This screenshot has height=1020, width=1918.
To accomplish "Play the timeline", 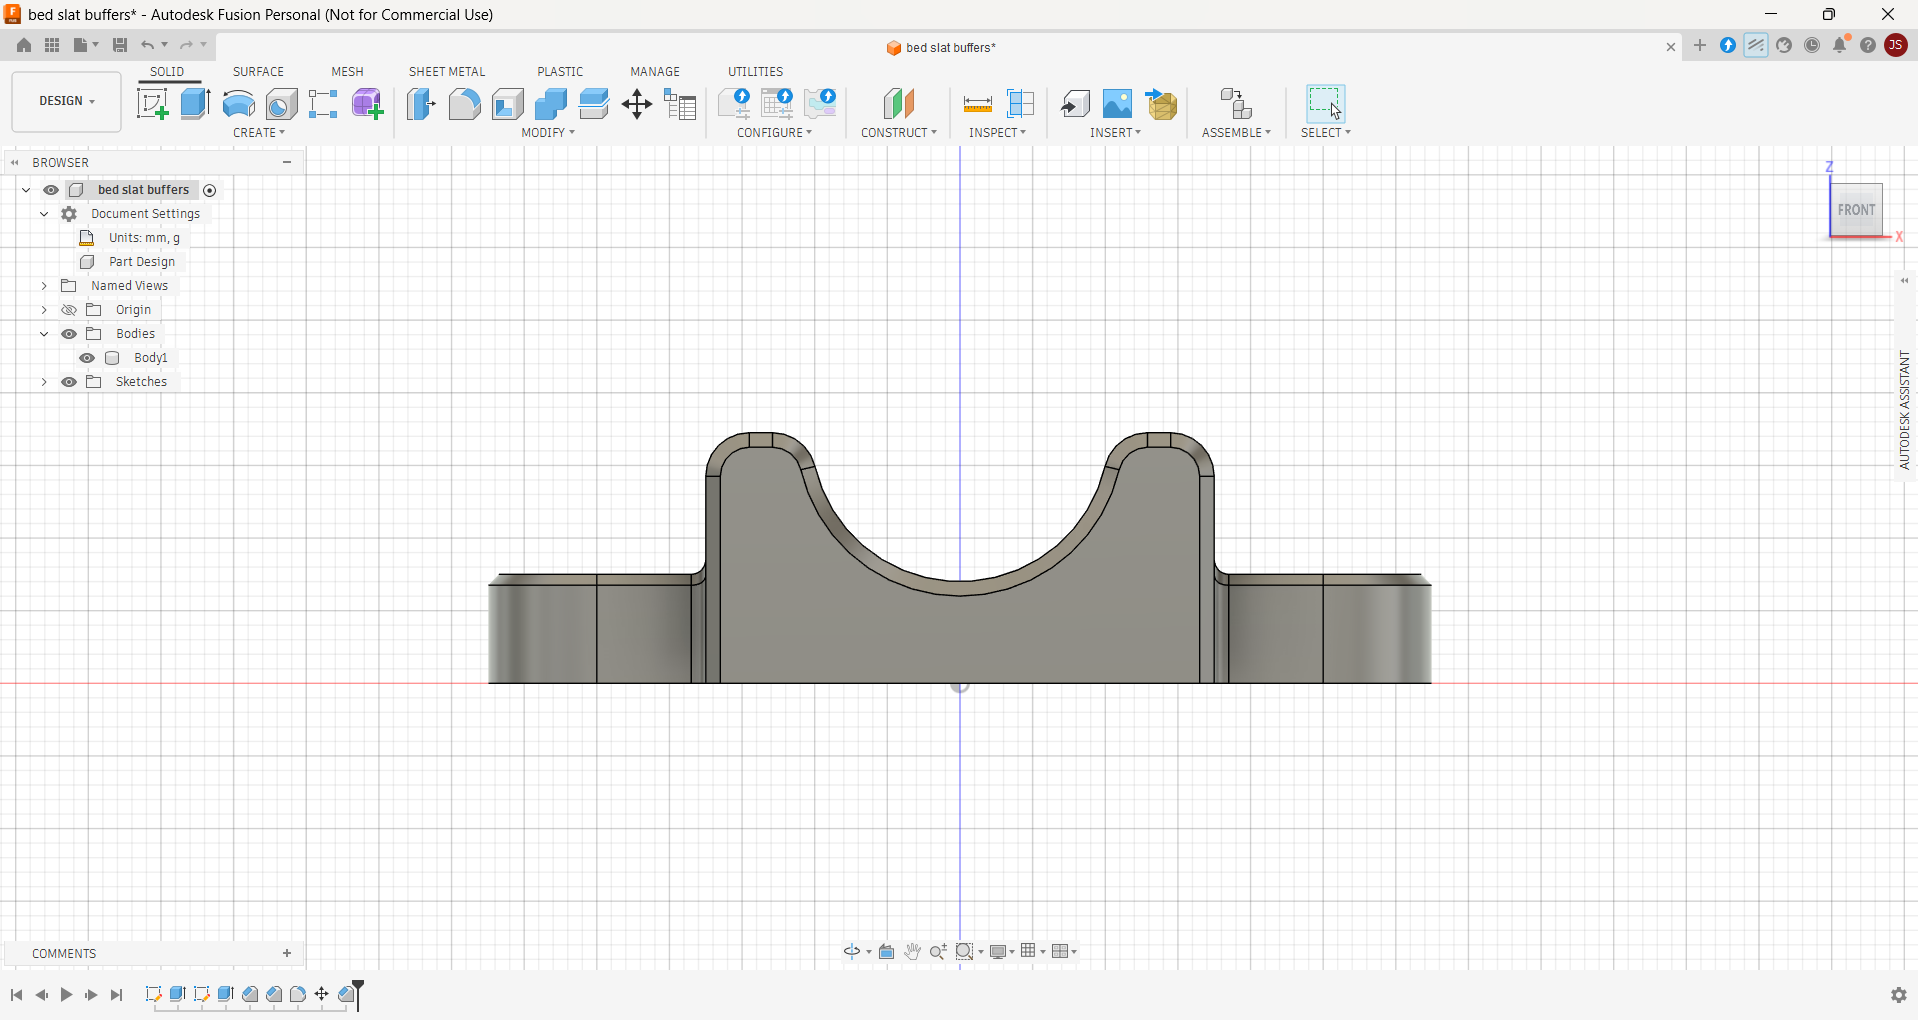I will 66,995.
